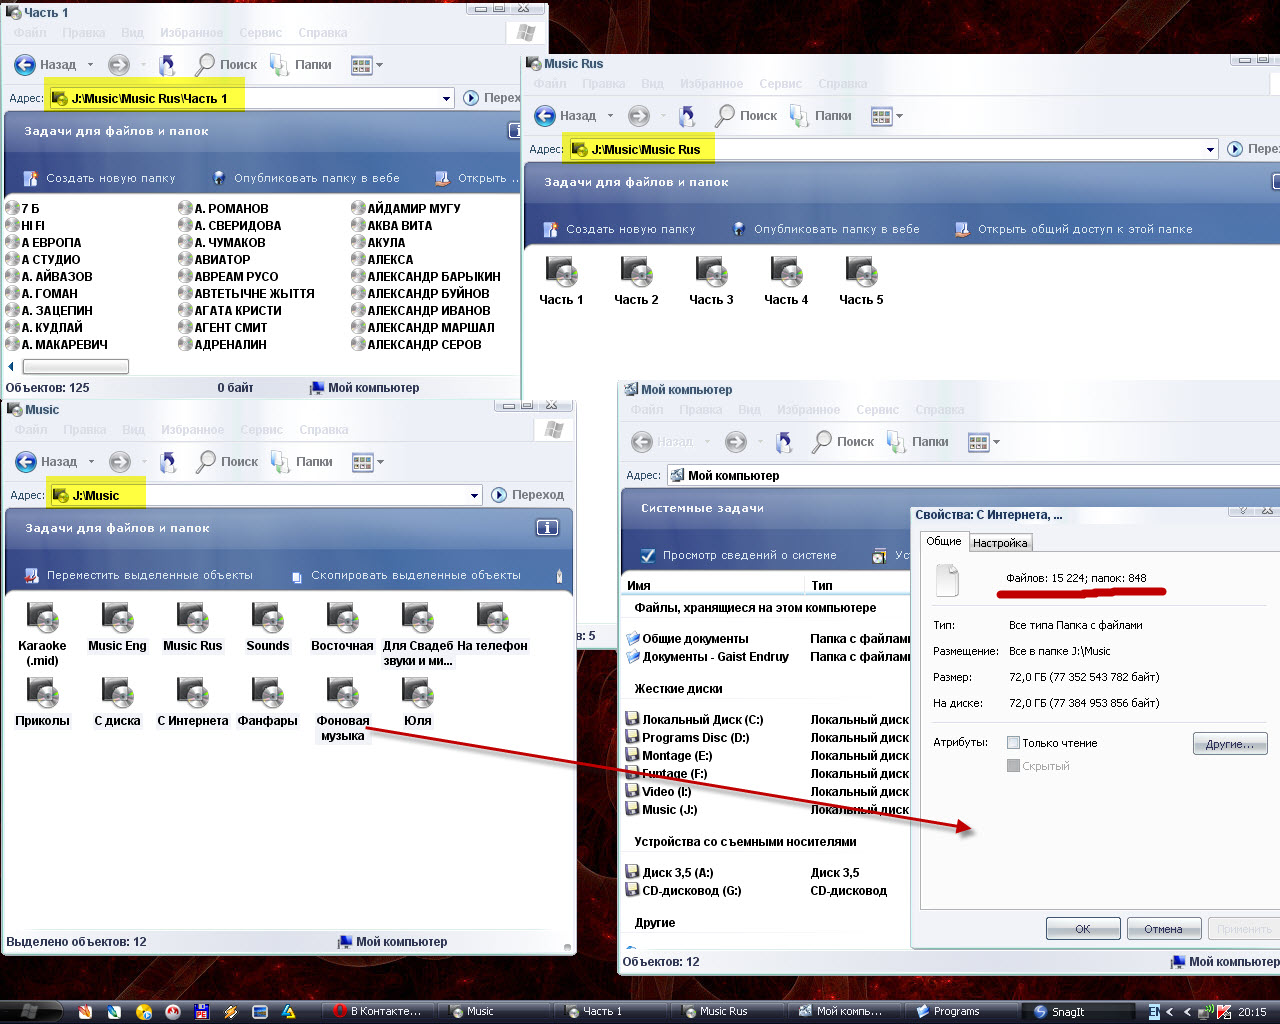Click Назад back arrow in Music window
The width and height of the screenshot is (1280, 1024).
click(26, 461)
